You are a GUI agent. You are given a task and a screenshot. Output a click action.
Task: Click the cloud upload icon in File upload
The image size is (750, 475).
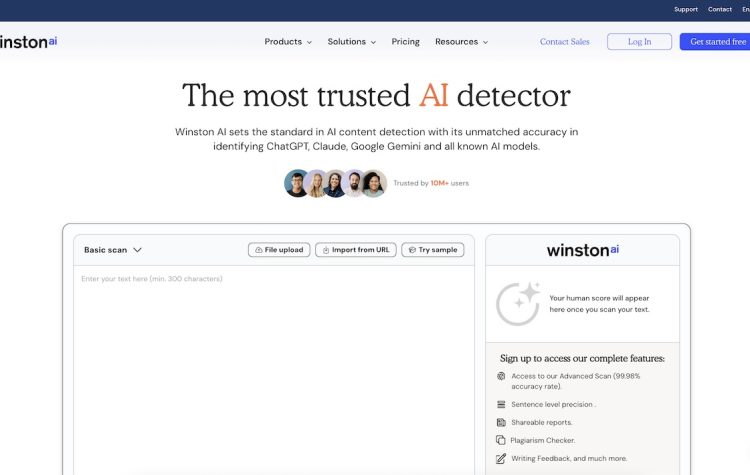pyautogui.click(x=259, y=250)
